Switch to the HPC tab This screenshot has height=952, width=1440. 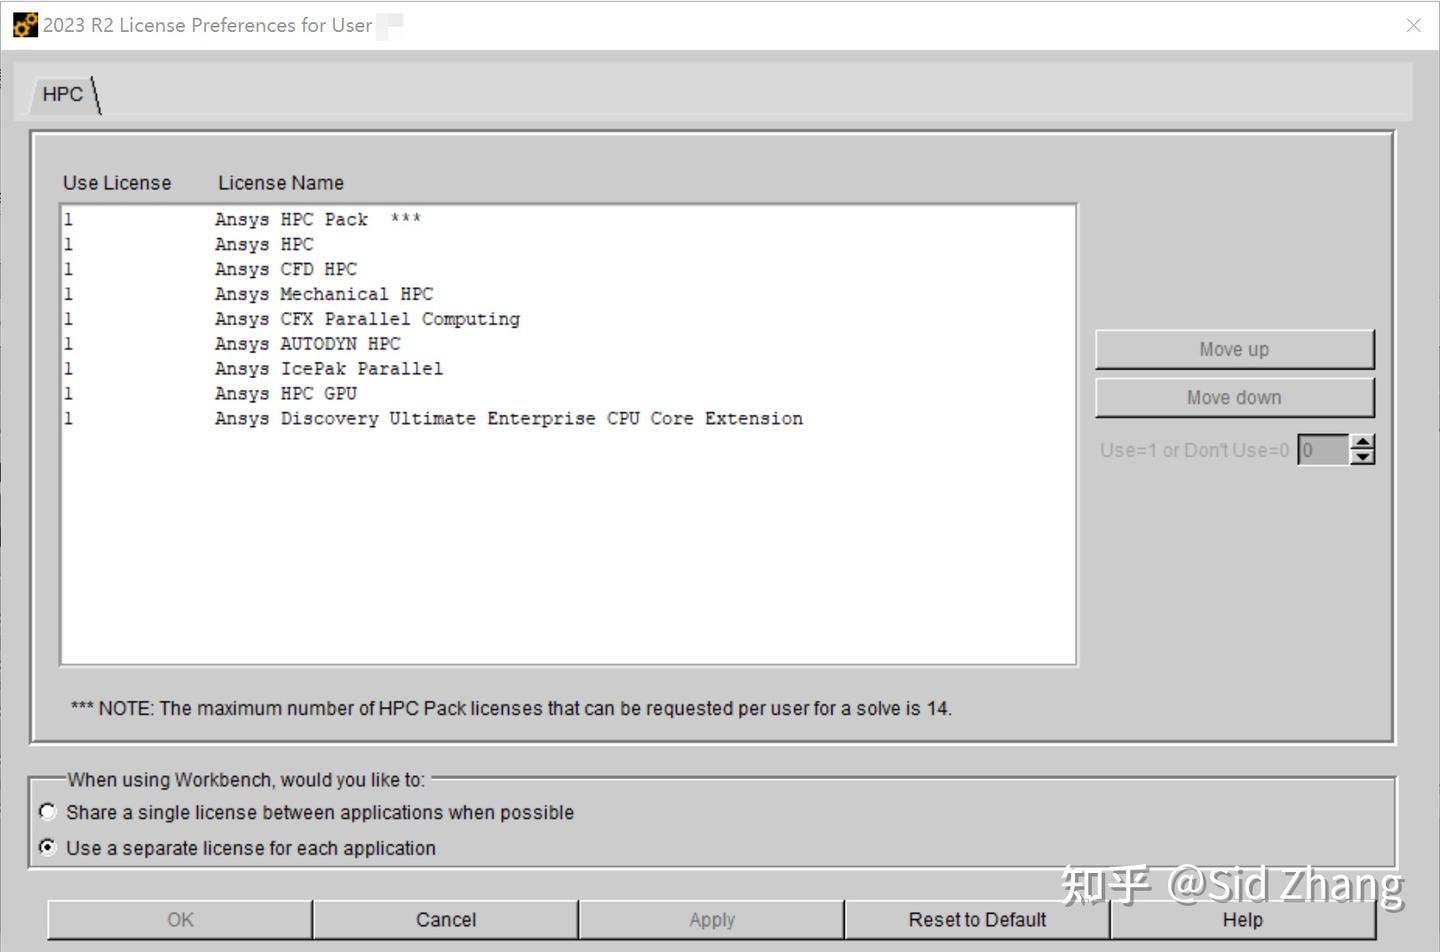point(62,94)
